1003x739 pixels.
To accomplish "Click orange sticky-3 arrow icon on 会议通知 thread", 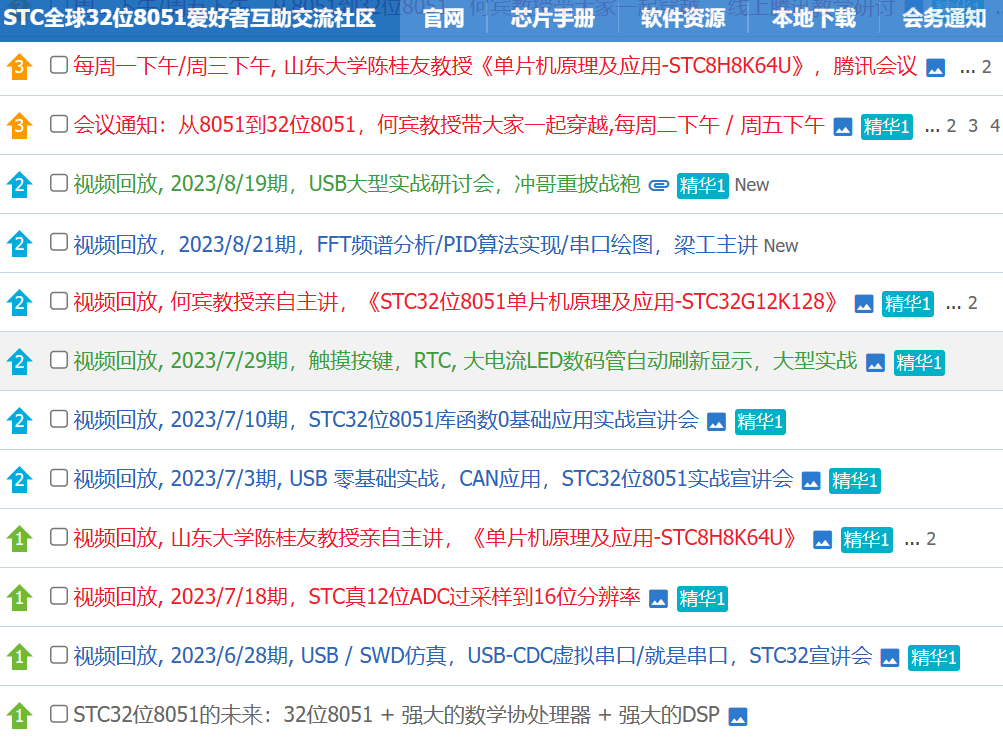I will coord(19,125).
